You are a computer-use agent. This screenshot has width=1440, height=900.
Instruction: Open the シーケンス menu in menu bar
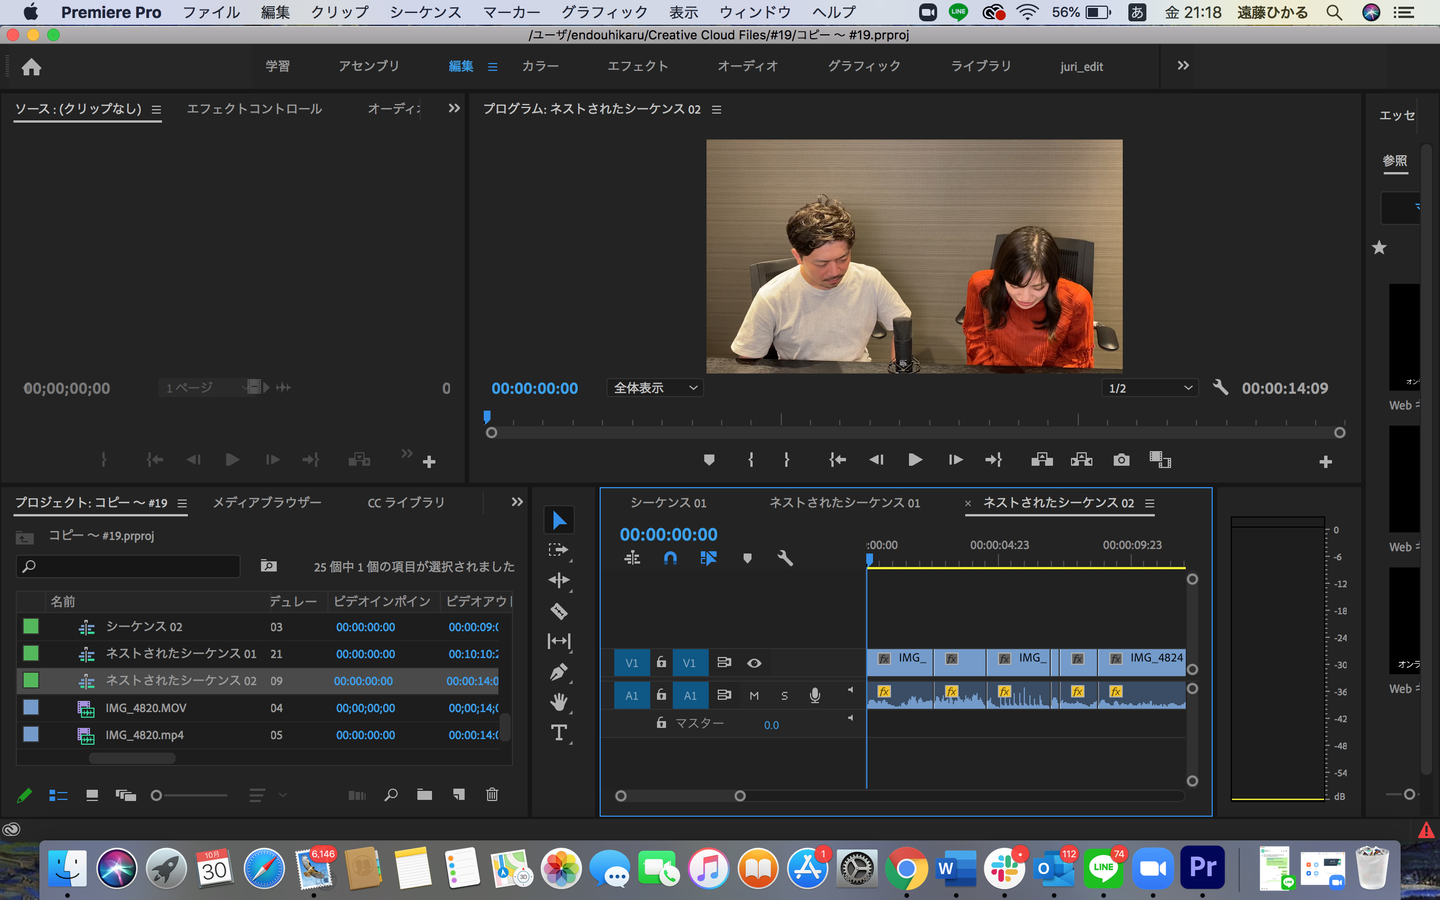click(425, 12)
